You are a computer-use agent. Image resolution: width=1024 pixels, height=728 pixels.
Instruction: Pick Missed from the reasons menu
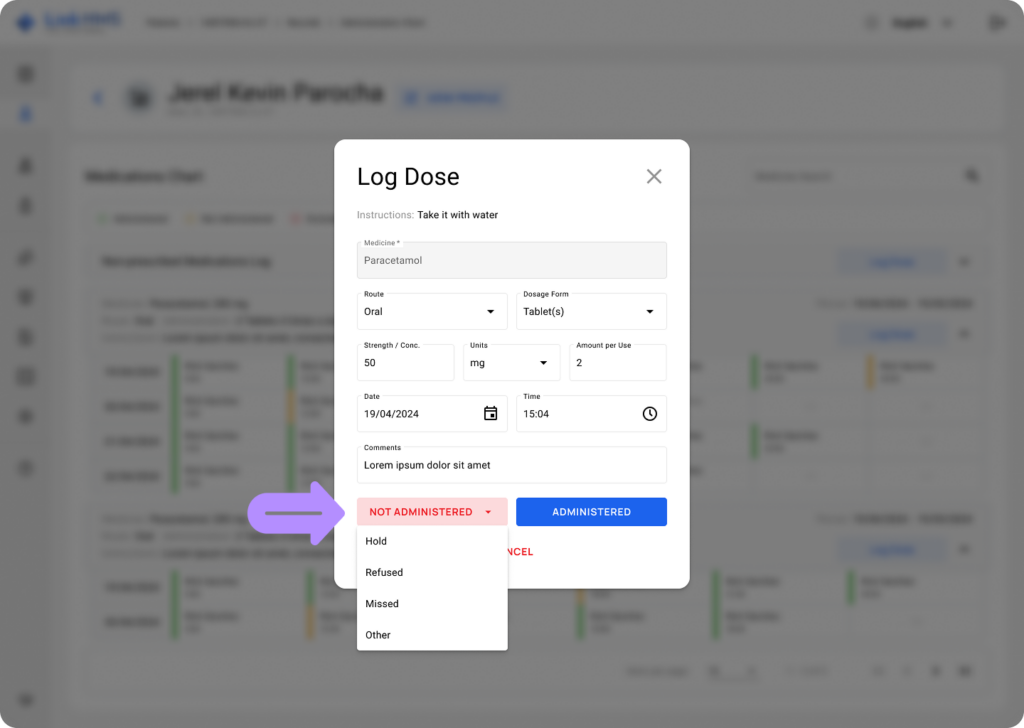click(382, 604)
